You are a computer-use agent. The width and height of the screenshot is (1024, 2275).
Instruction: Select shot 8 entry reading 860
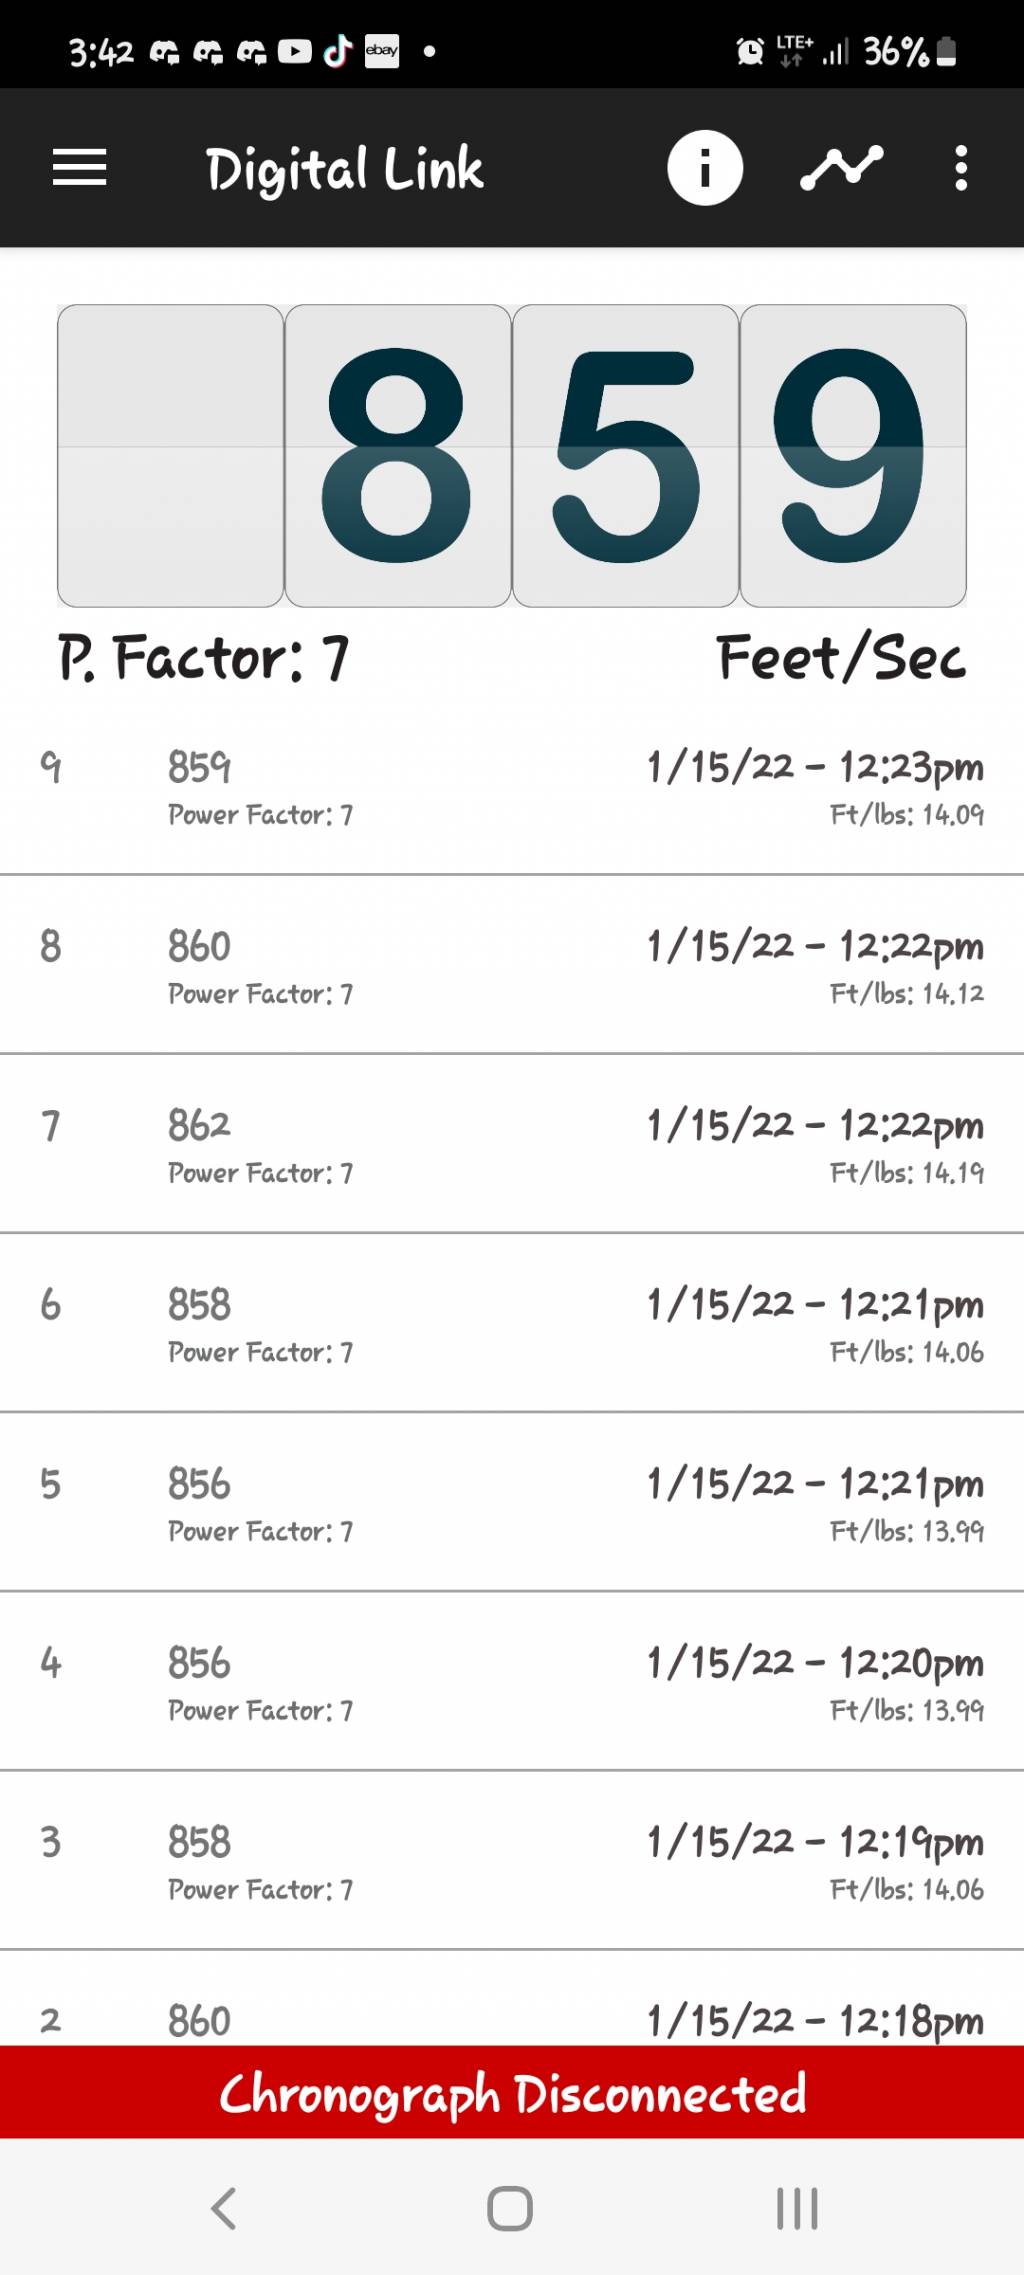point(512,965)
